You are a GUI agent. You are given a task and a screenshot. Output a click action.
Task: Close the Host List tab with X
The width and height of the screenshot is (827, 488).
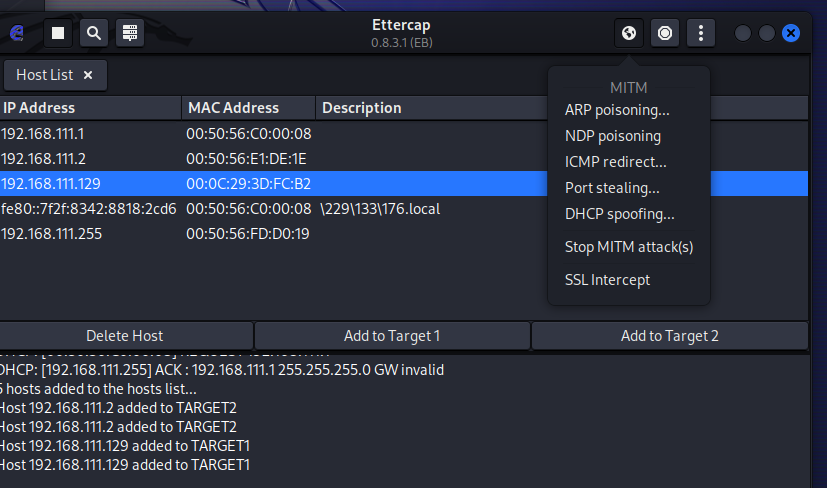pos(88,75)
